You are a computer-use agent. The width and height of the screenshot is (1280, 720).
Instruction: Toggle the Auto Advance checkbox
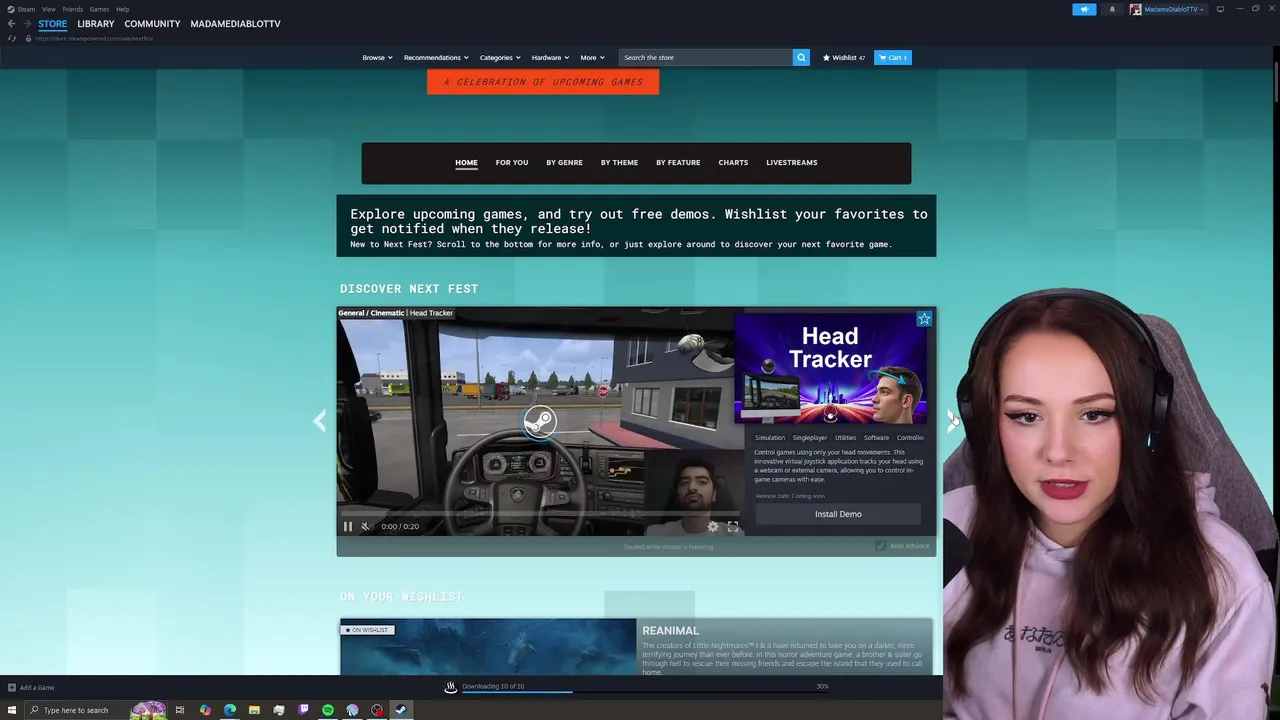(x=880, y=546)
